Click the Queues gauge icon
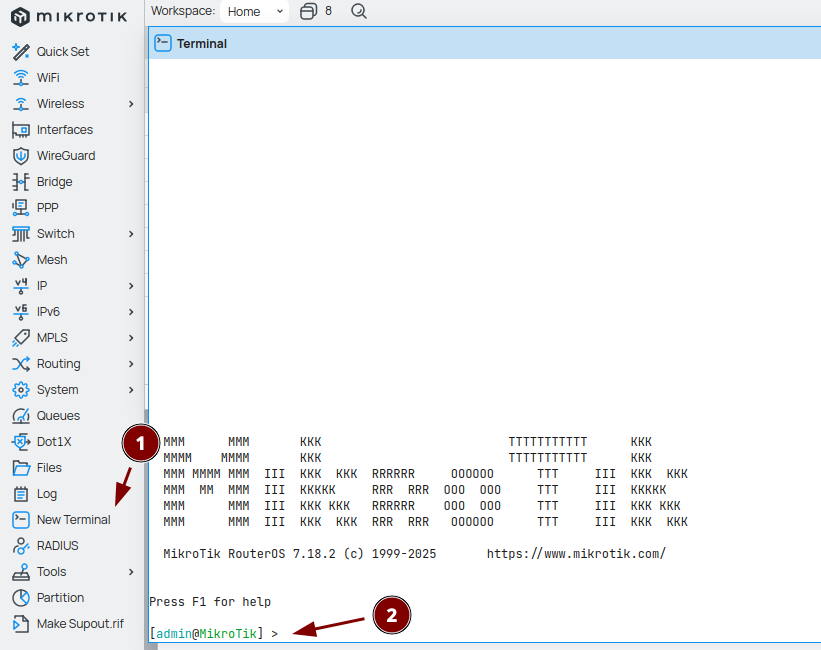The width and height of the screenshot is (821, 650). click(20, 416)
